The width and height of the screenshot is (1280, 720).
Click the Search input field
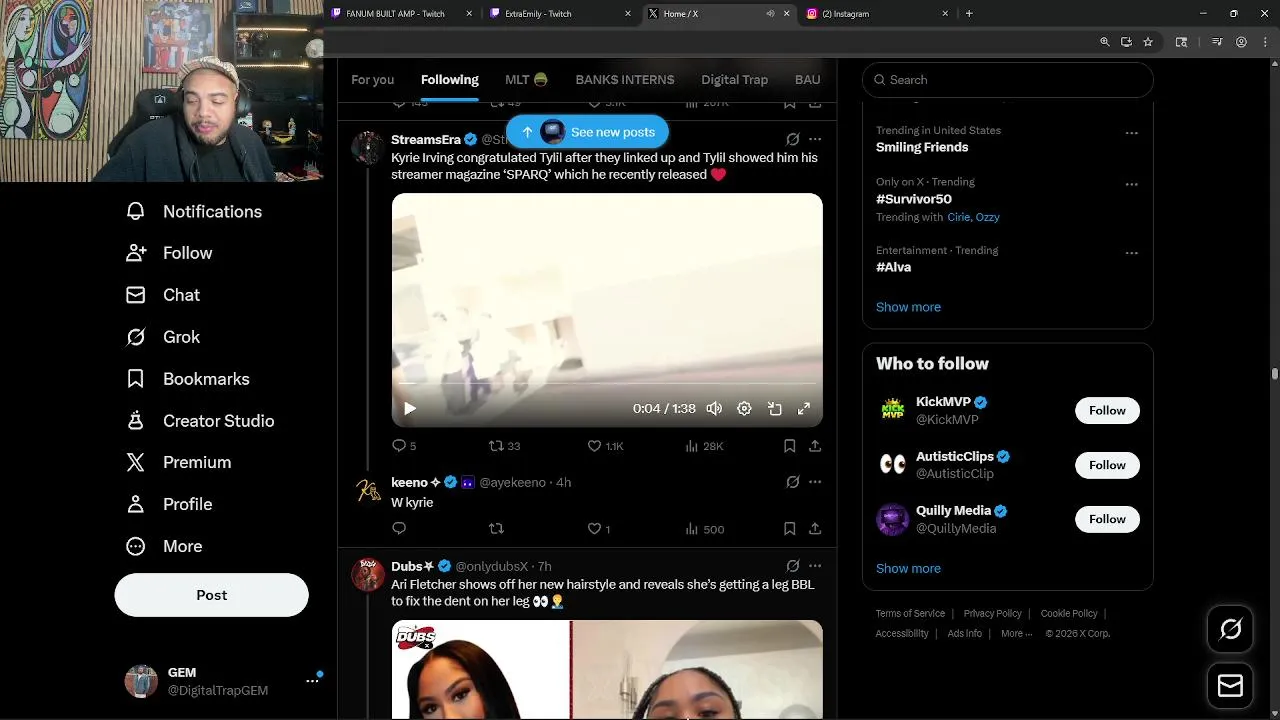(1007, 80)
